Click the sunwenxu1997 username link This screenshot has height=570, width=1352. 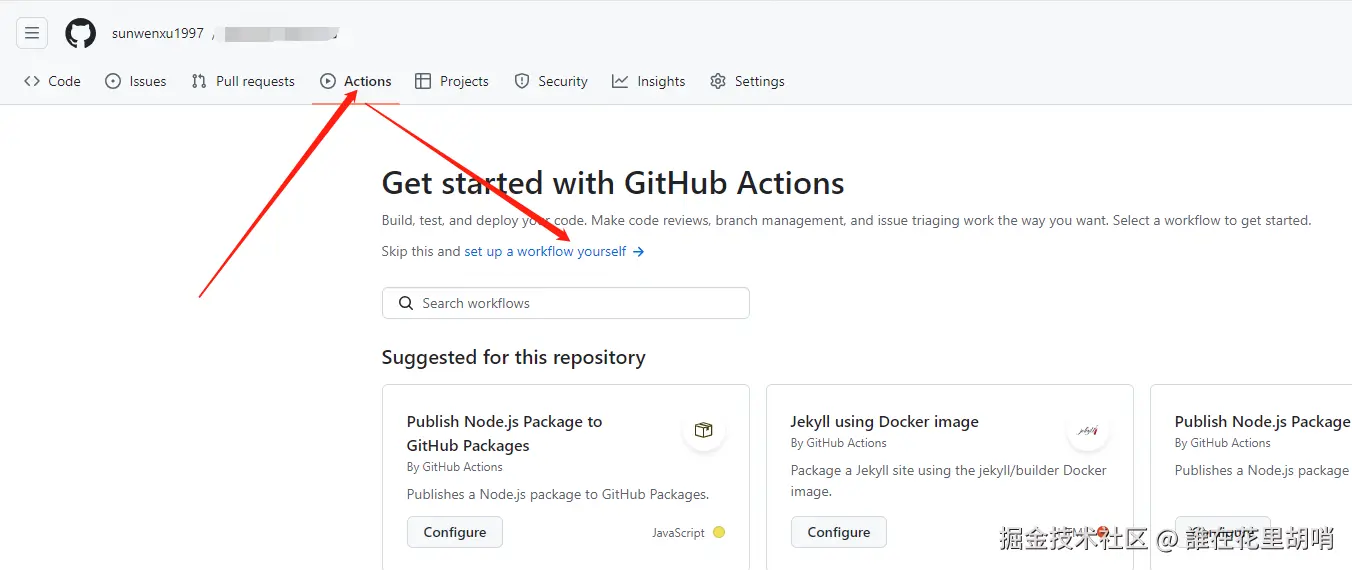coord(158,33)
